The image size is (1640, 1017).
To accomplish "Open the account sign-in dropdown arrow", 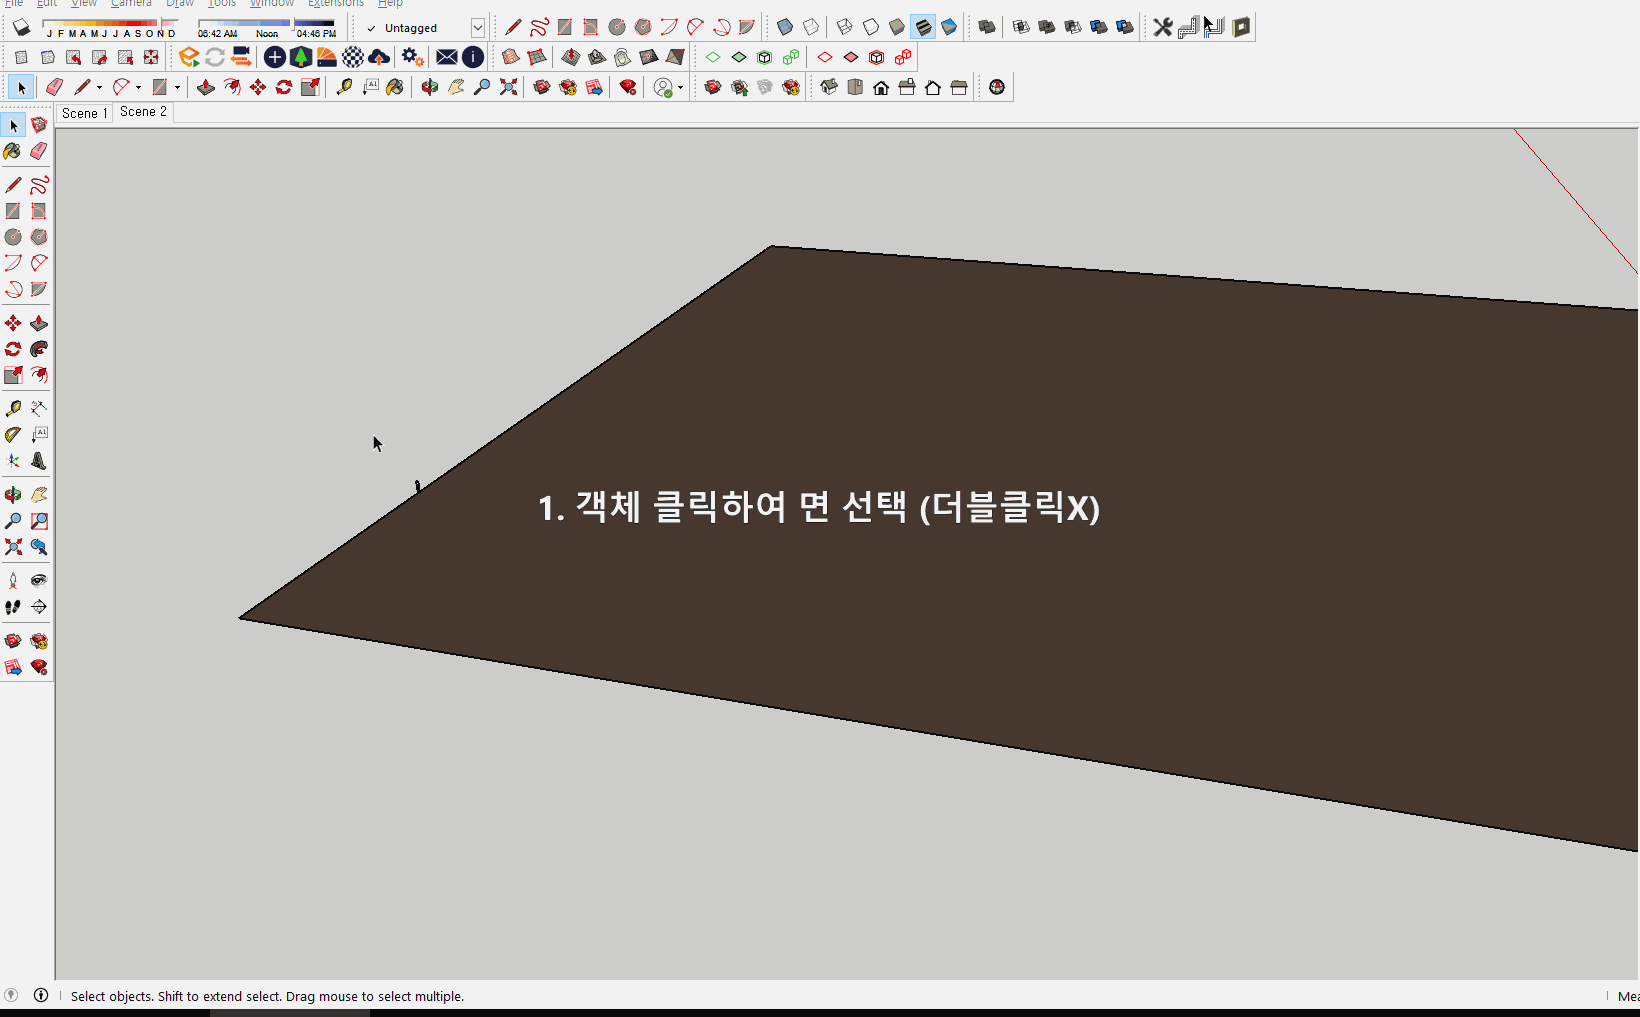I will [679, 87].
